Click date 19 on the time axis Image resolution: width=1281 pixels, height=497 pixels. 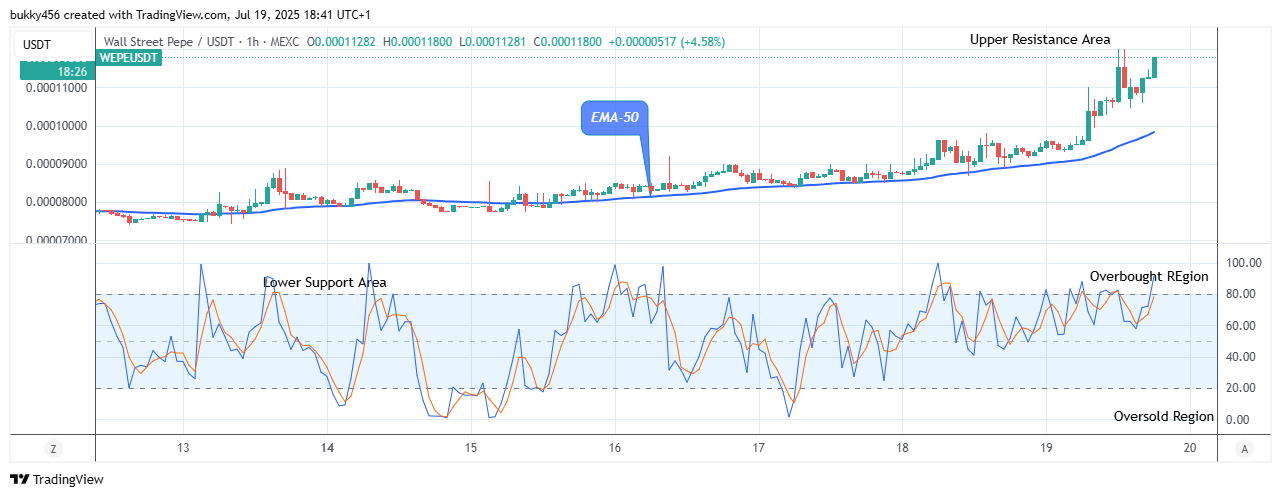[1047, 449]
